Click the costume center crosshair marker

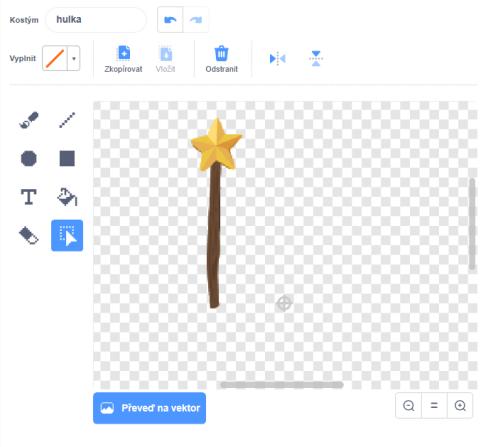click(284, 303)
